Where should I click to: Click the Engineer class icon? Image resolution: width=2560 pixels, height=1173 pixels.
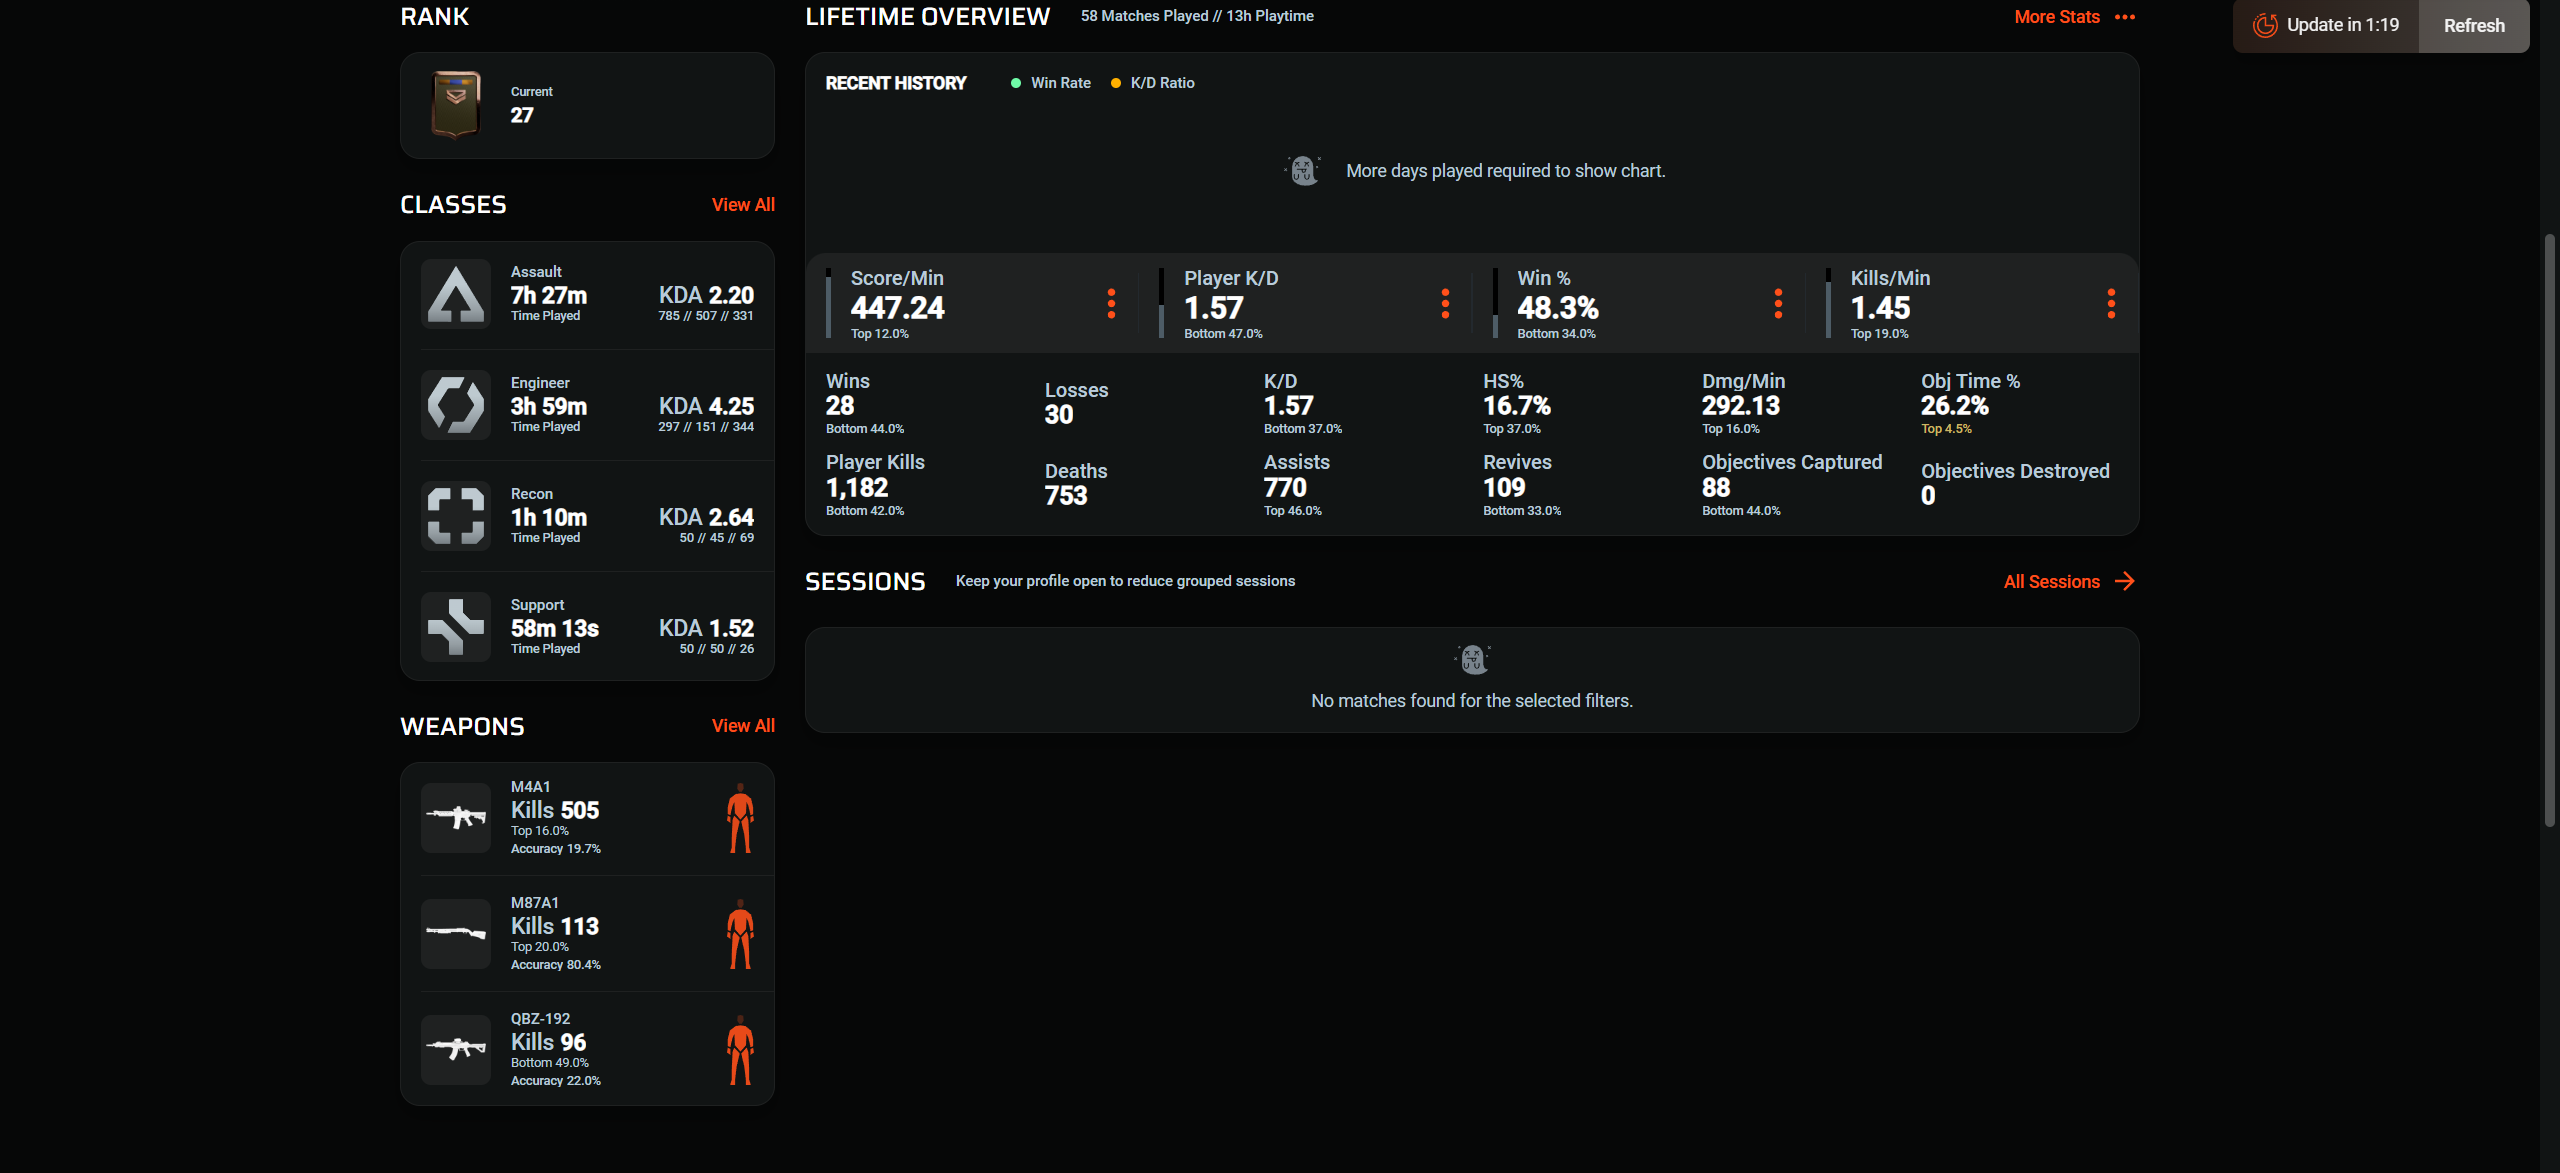coord(455,405)
